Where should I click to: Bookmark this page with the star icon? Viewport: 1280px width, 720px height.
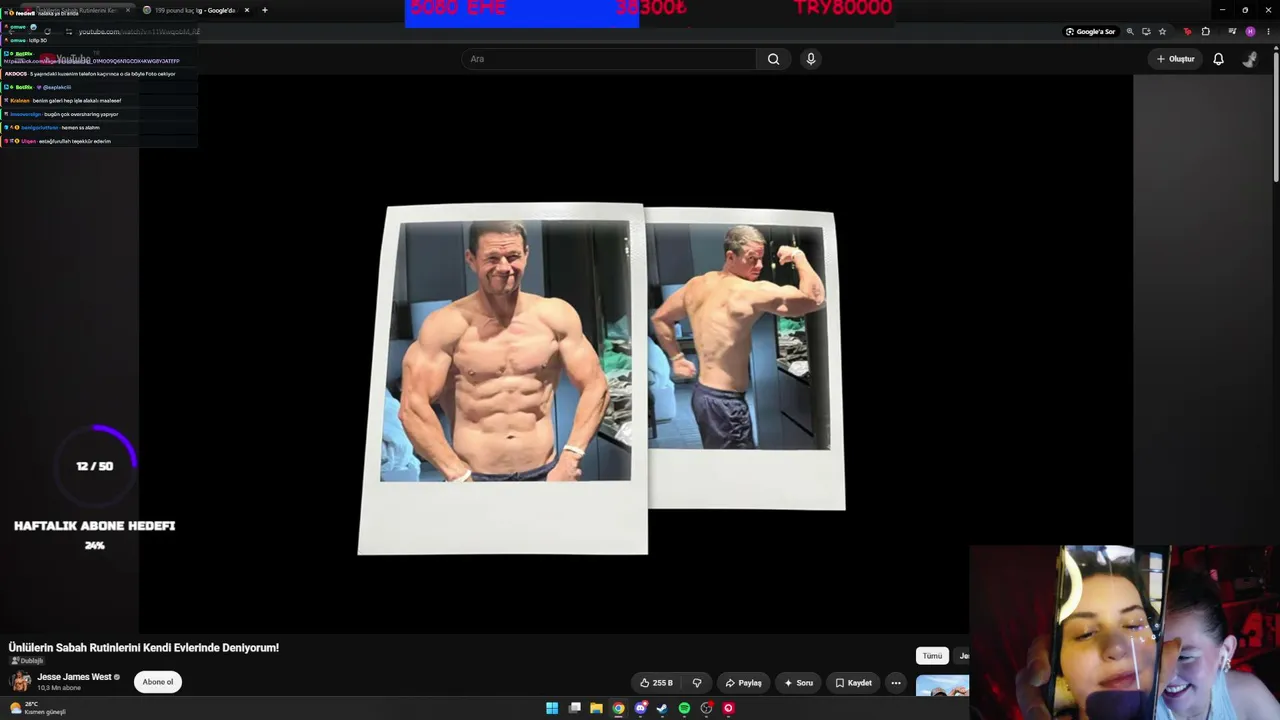coord(1162,32)
